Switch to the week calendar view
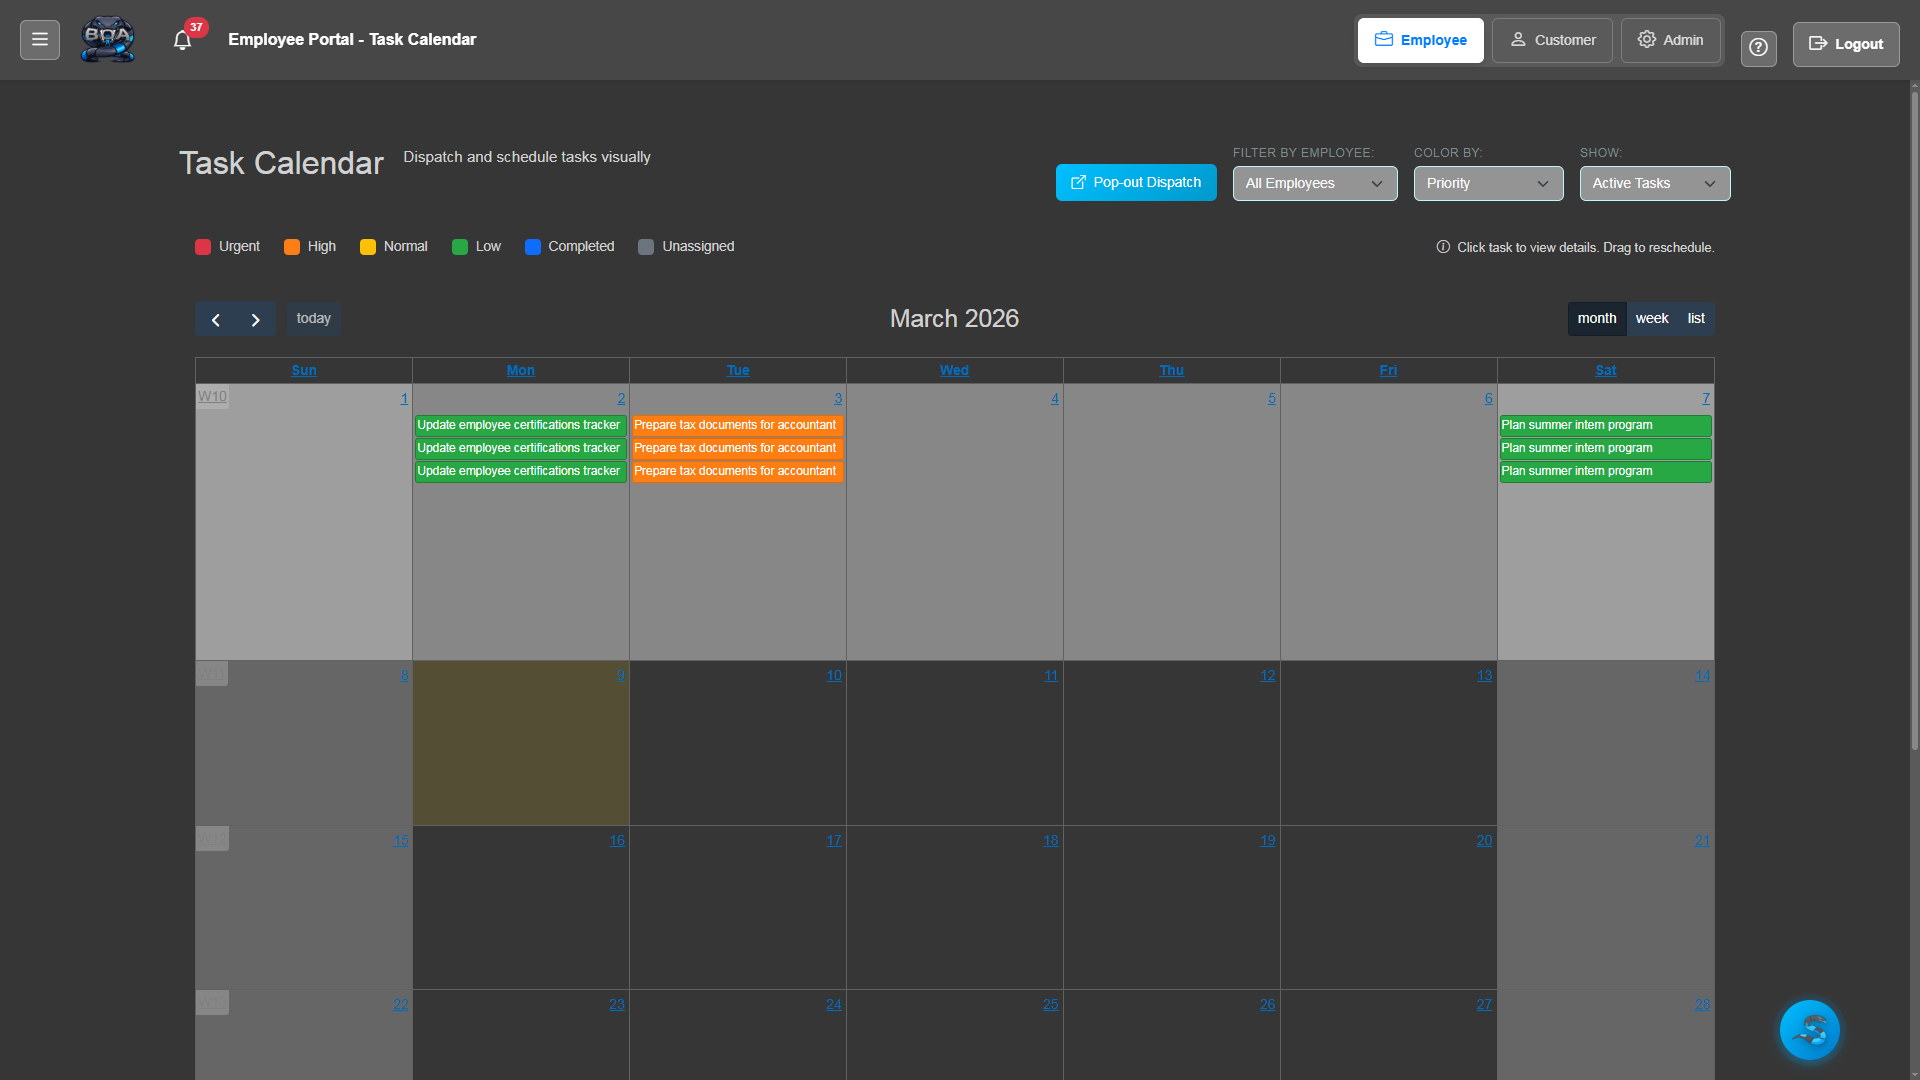Screen dimensions: 1920x1080 [1651, 318]
